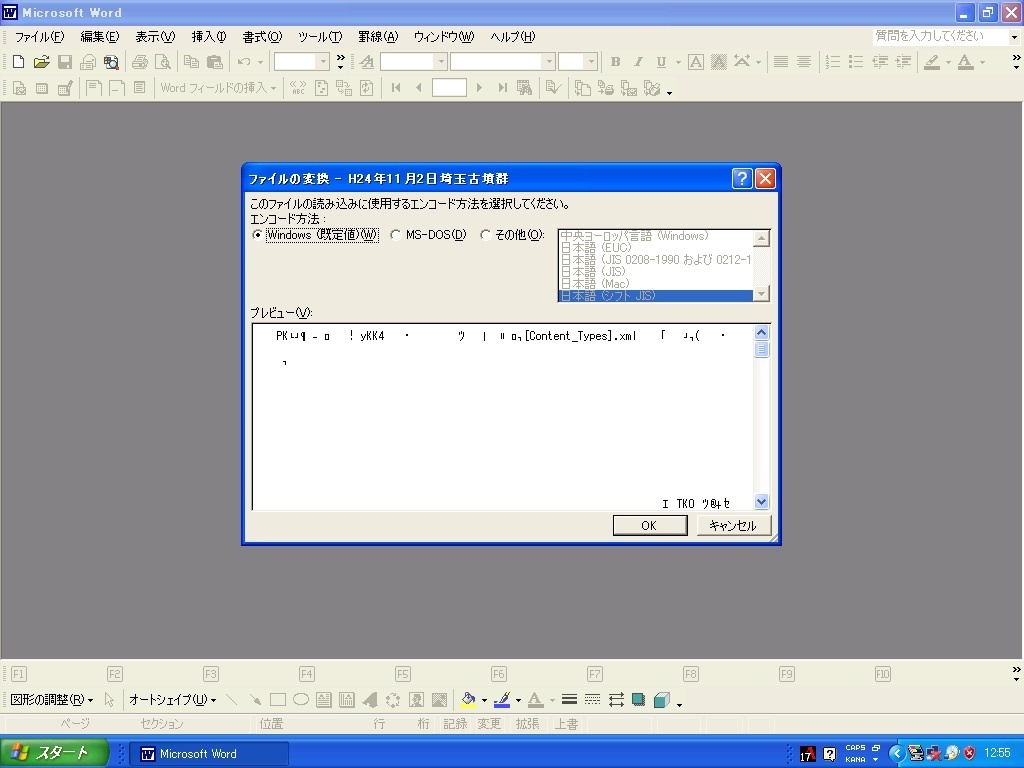This screenshot has width=1024, height=768.
Task: Click the Increase Indent icon
Action: [x=903, y=62]
